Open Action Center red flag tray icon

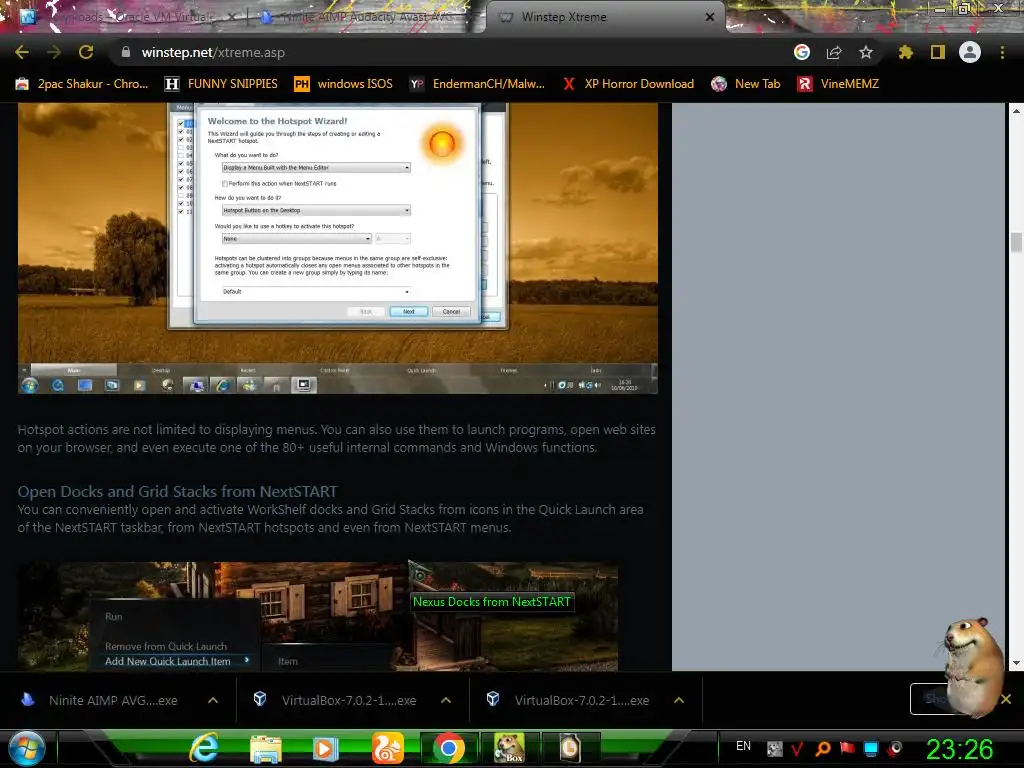(x=847, y=748)
